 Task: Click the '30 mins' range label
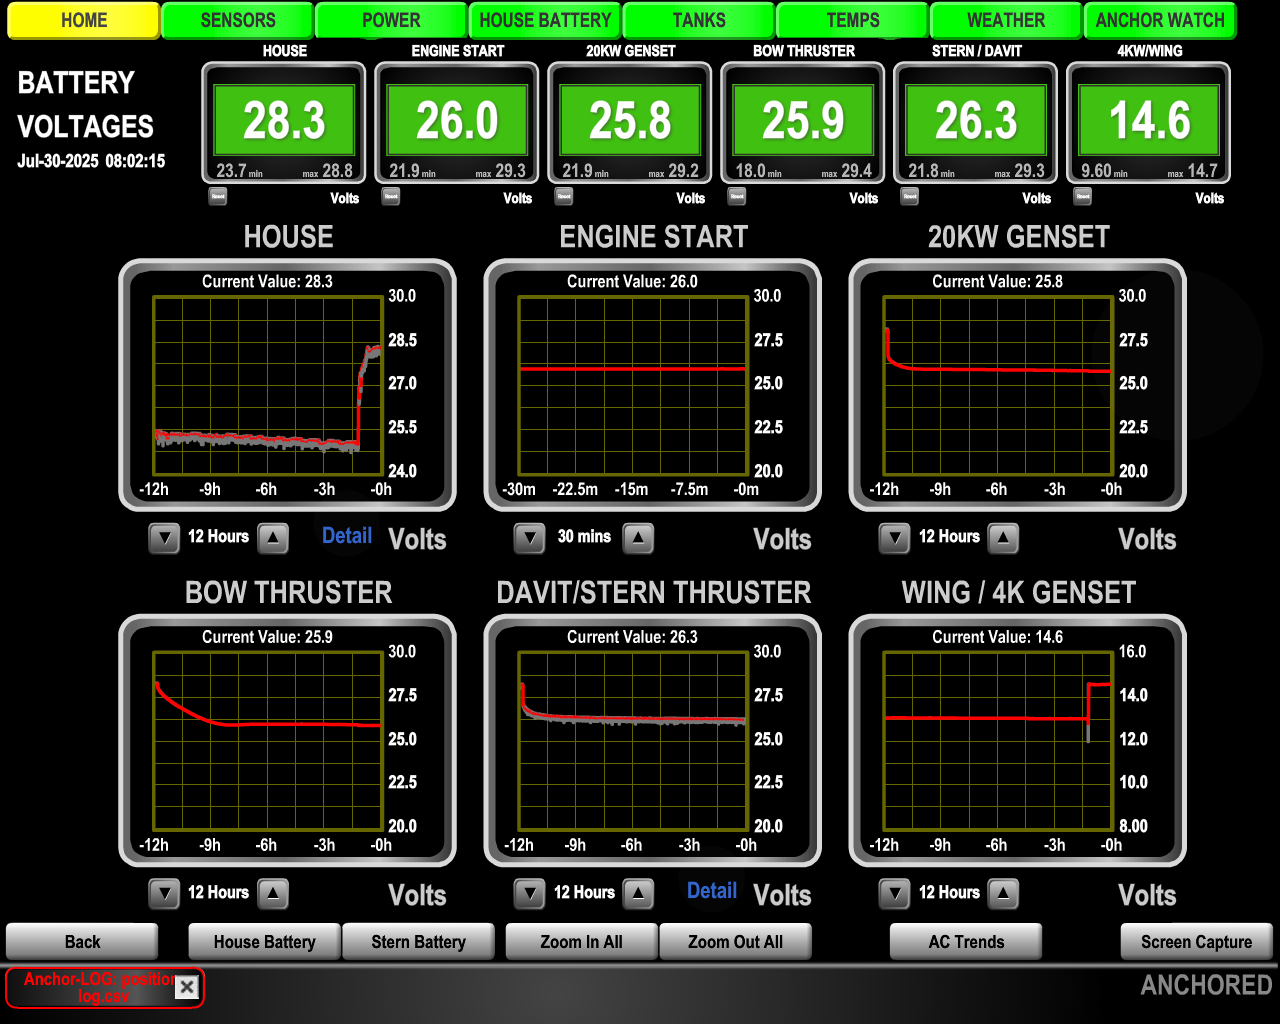pyautogui.click(x=584, y=537)
